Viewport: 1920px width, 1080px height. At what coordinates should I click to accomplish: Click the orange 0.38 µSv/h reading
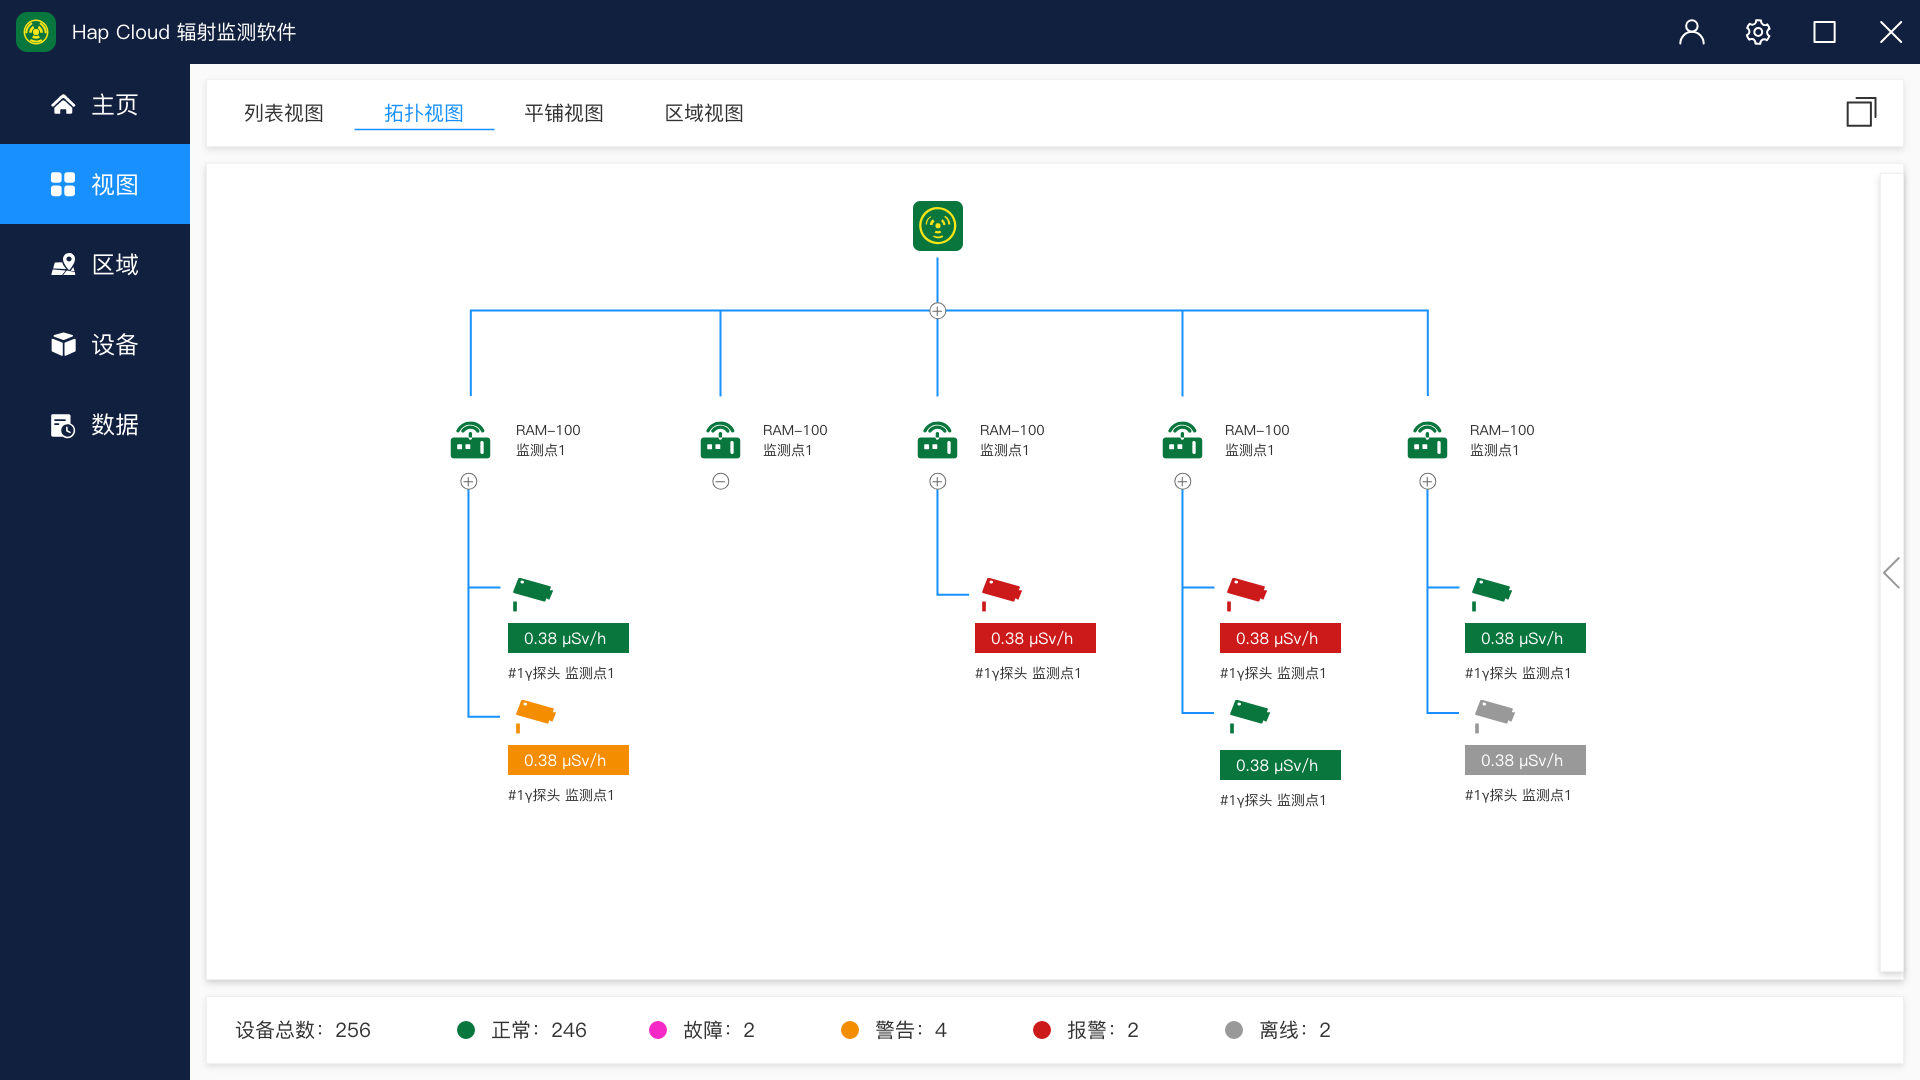[568, 760]
